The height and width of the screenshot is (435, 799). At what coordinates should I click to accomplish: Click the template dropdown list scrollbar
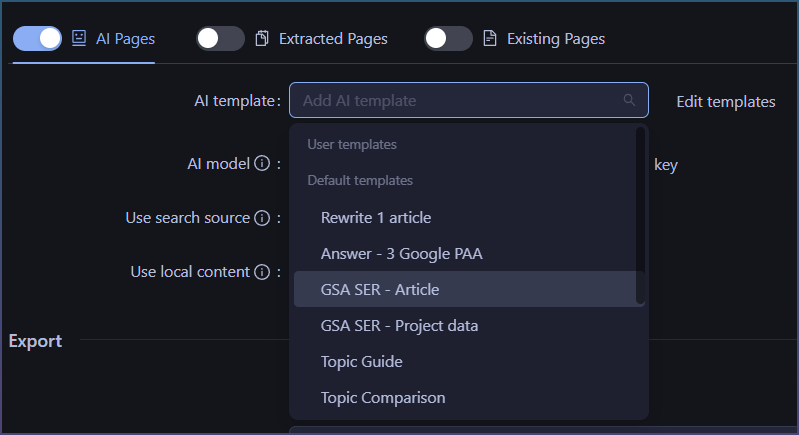point(640,215)
